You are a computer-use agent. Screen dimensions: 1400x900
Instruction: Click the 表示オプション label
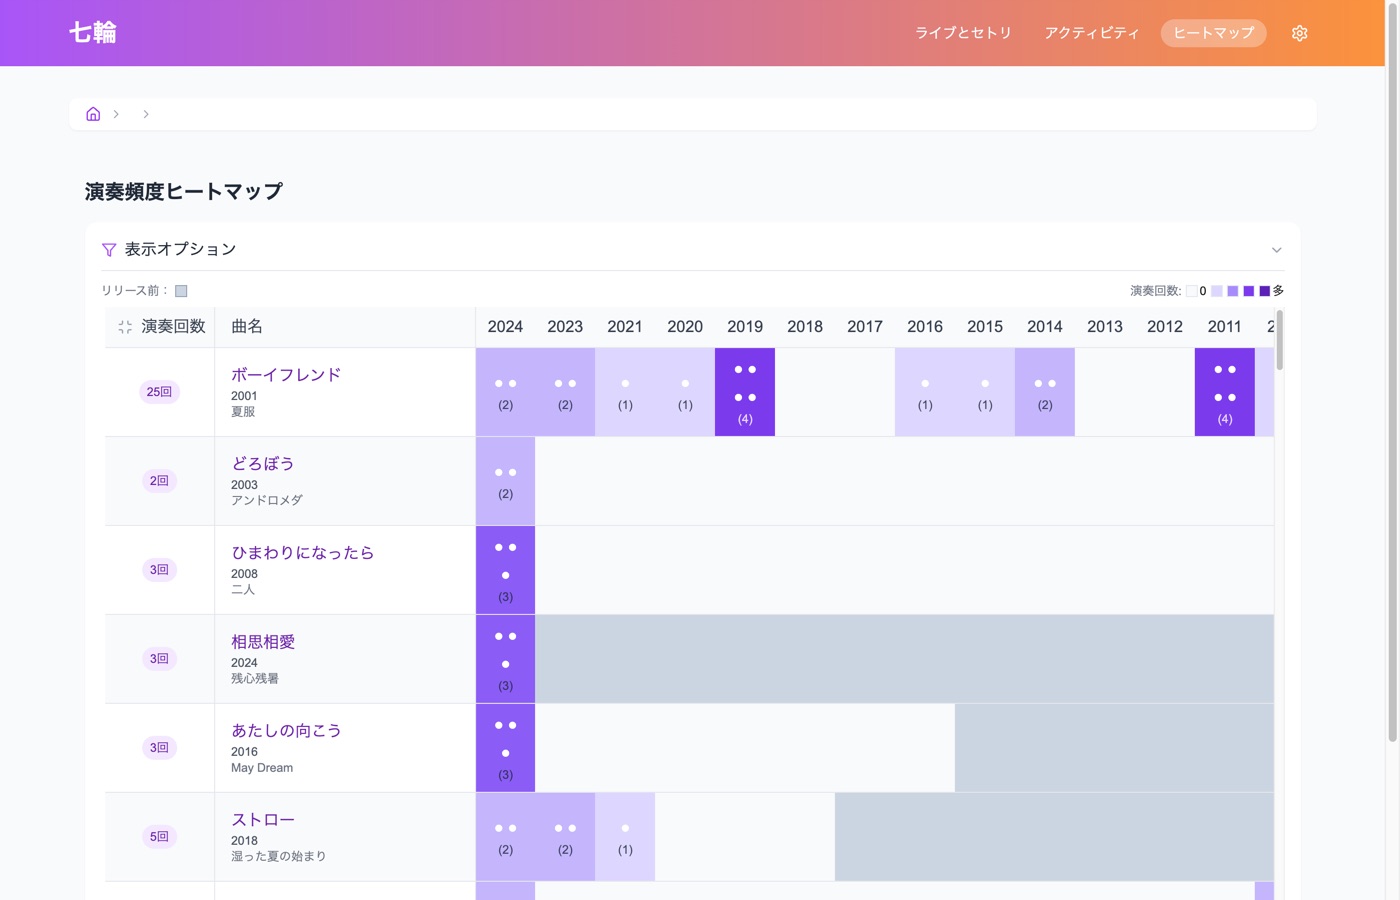[x=180, y=250]
